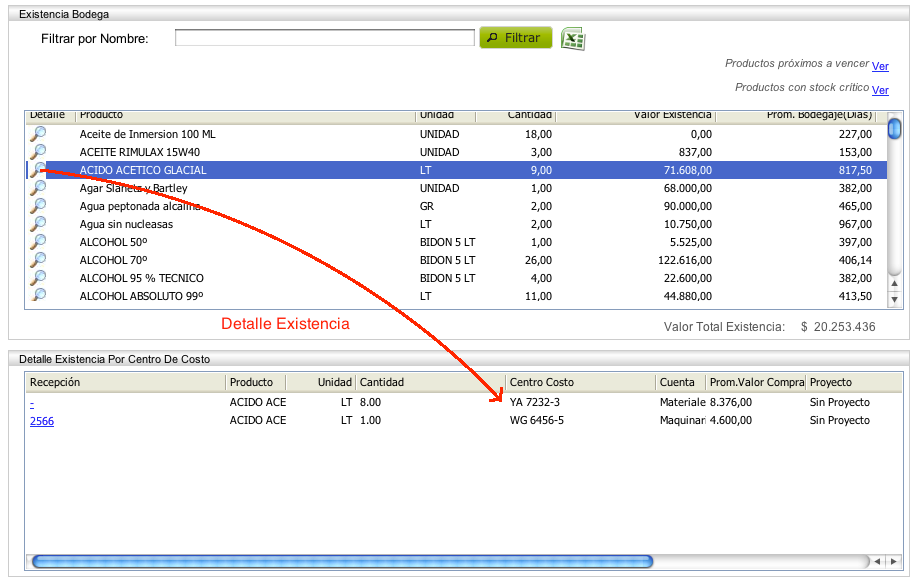Click the 967,00 bodegaje cell
This screenshot has height=584, width=918.
855,224
